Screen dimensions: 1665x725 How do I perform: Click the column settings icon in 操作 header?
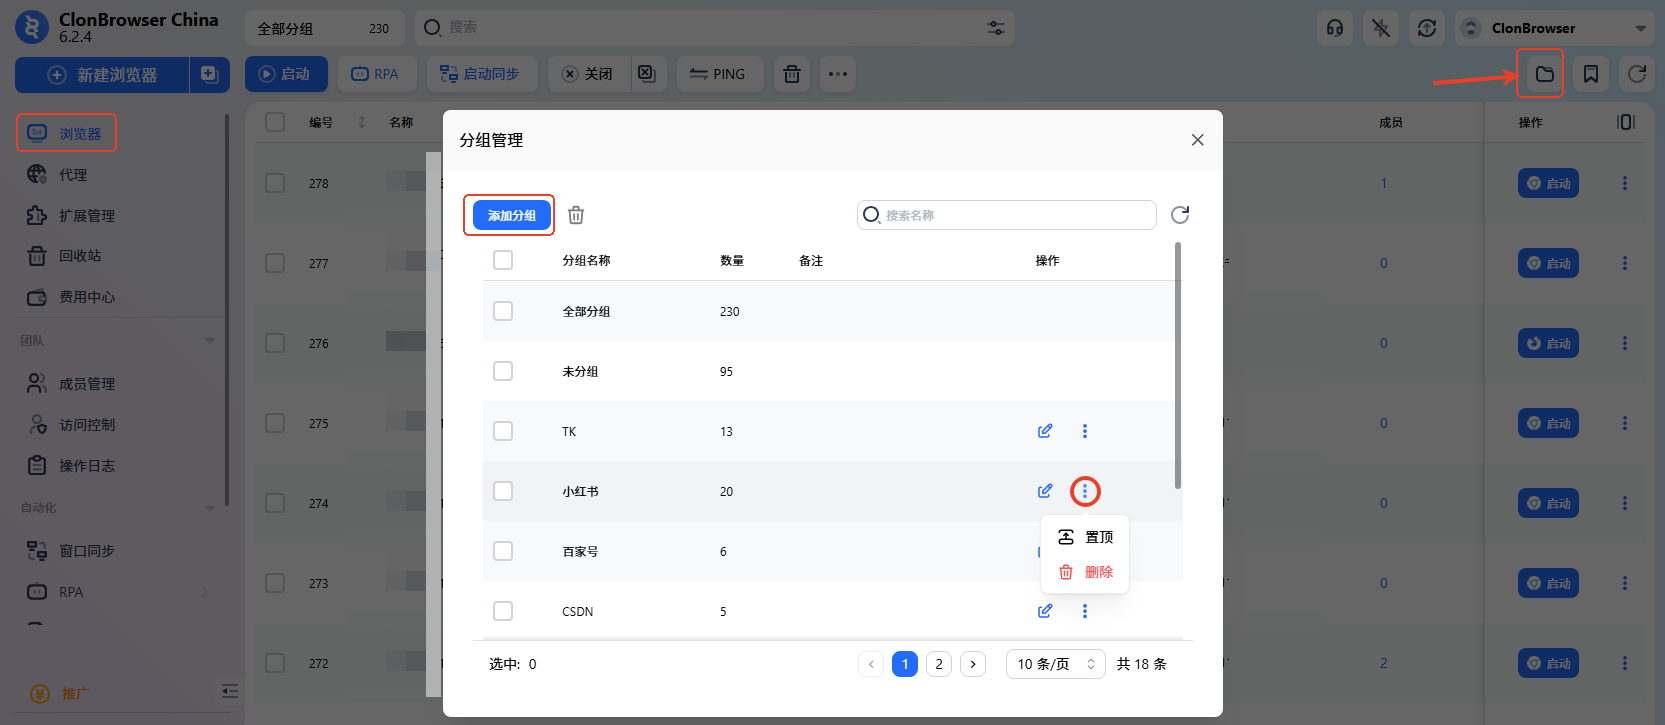point(1626,122)
